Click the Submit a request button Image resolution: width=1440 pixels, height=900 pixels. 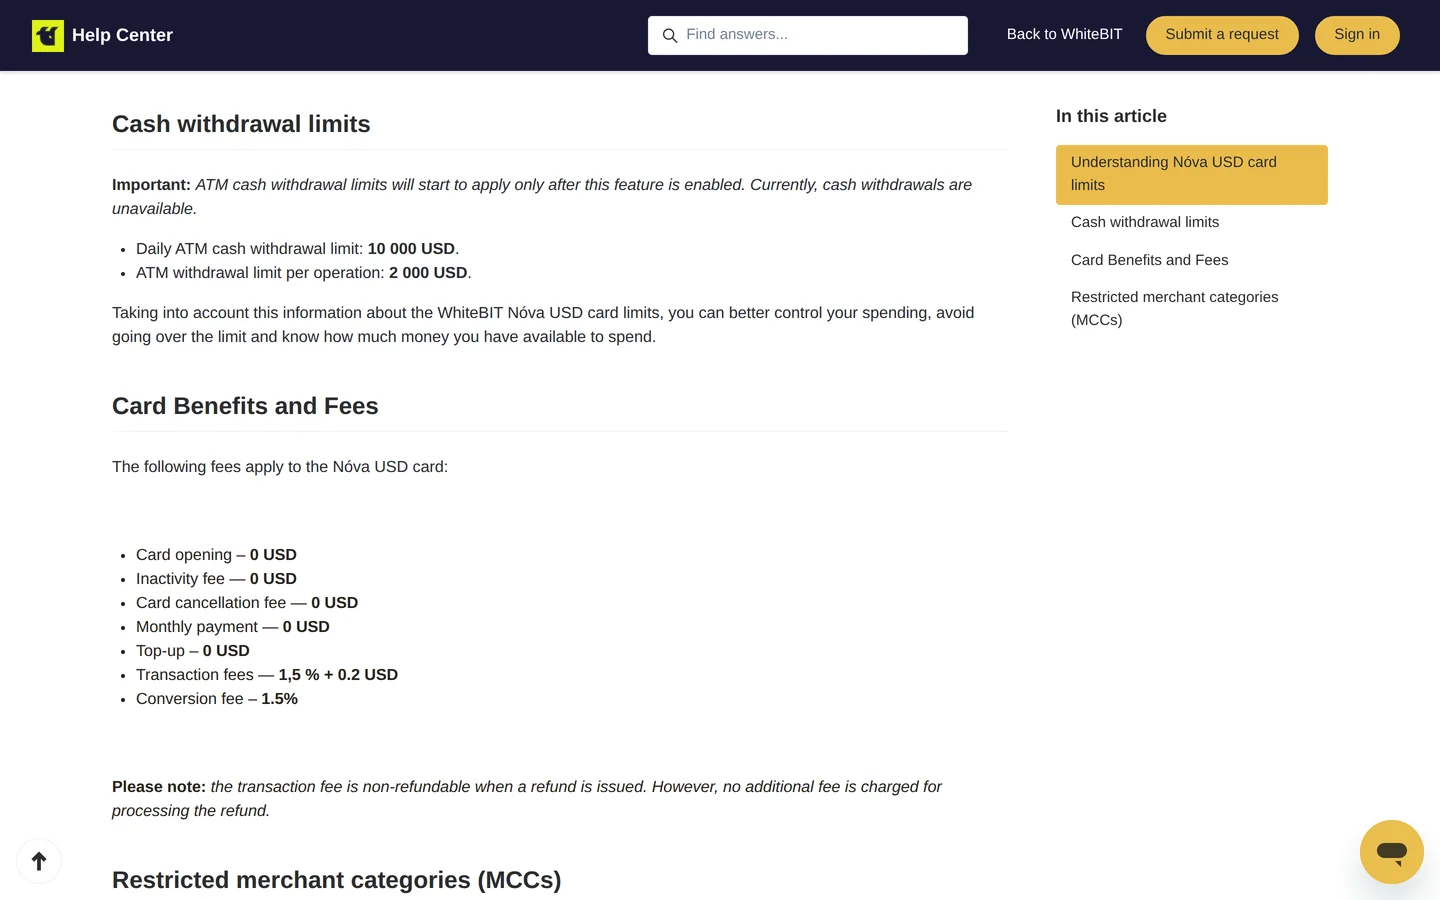click(x=1222, y=35)
